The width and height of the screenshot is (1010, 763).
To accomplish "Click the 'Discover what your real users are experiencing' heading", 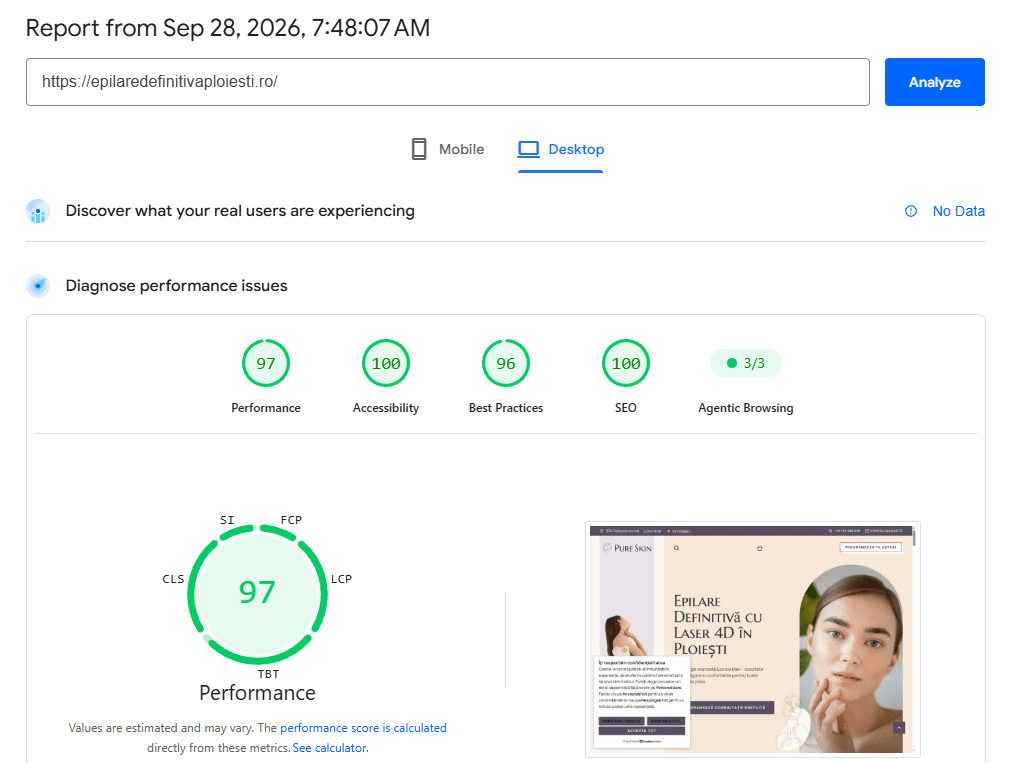I will 240,211.
